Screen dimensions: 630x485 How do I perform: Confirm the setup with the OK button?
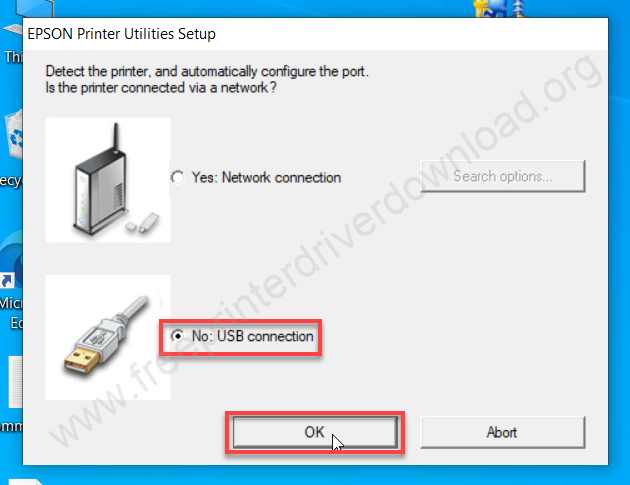(315, 432)
